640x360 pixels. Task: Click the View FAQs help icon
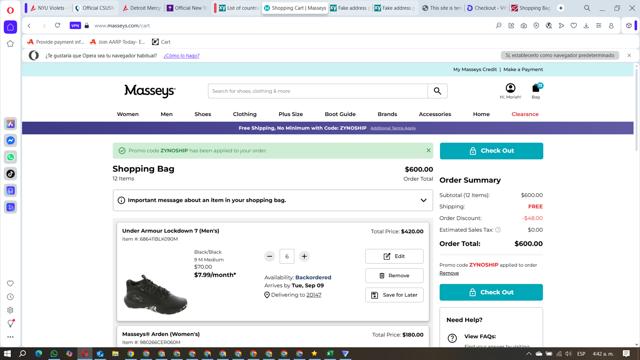(x=452, y=338)
